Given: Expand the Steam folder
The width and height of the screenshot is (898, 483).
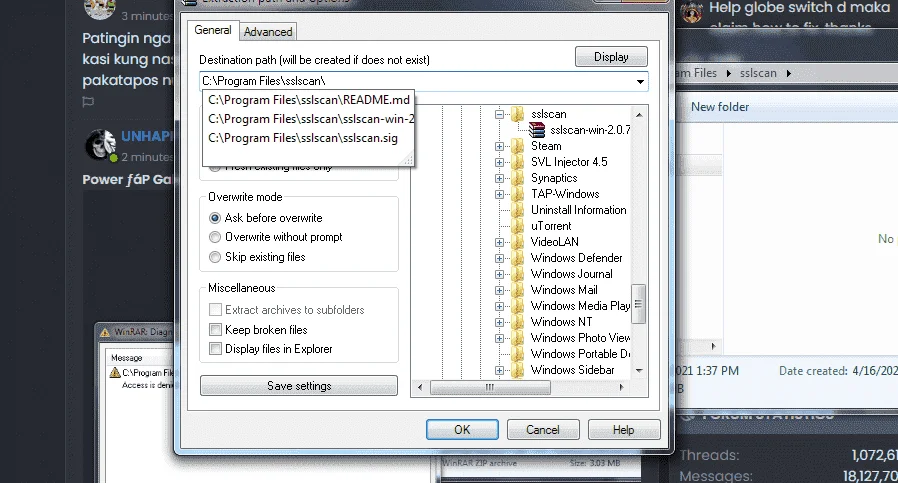Looking at the screenshot, I should 499,147.
